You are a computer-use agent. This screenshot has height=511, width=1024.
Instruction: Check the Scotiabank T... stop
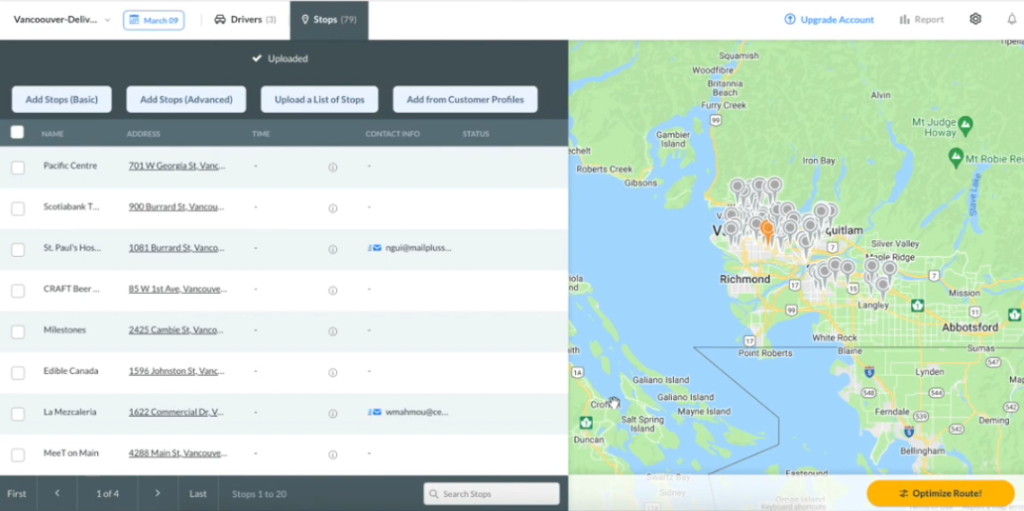tap(18, 208)
